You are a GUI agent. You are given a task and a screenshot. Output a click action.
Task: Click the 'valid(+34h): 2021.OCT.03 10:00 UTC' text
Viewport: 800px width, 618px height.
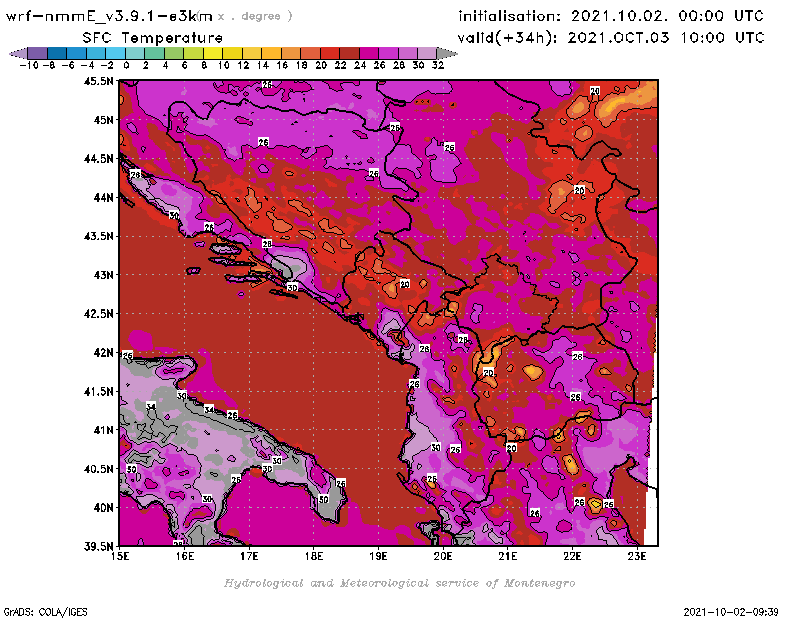pos(611,37)
